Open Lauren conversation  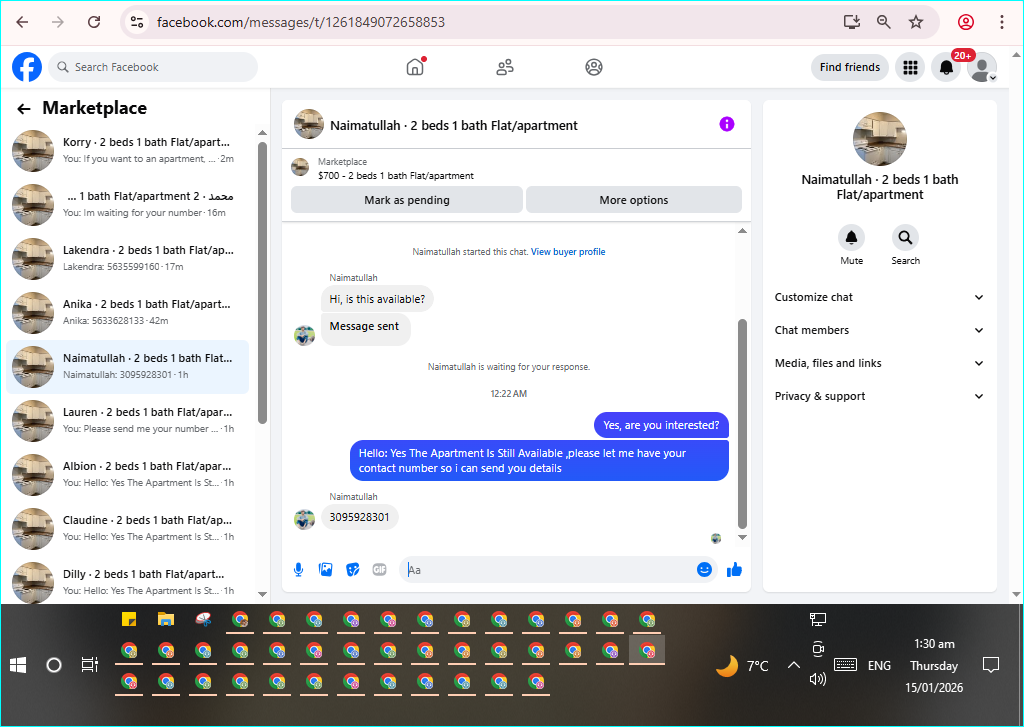coord(128,421)
